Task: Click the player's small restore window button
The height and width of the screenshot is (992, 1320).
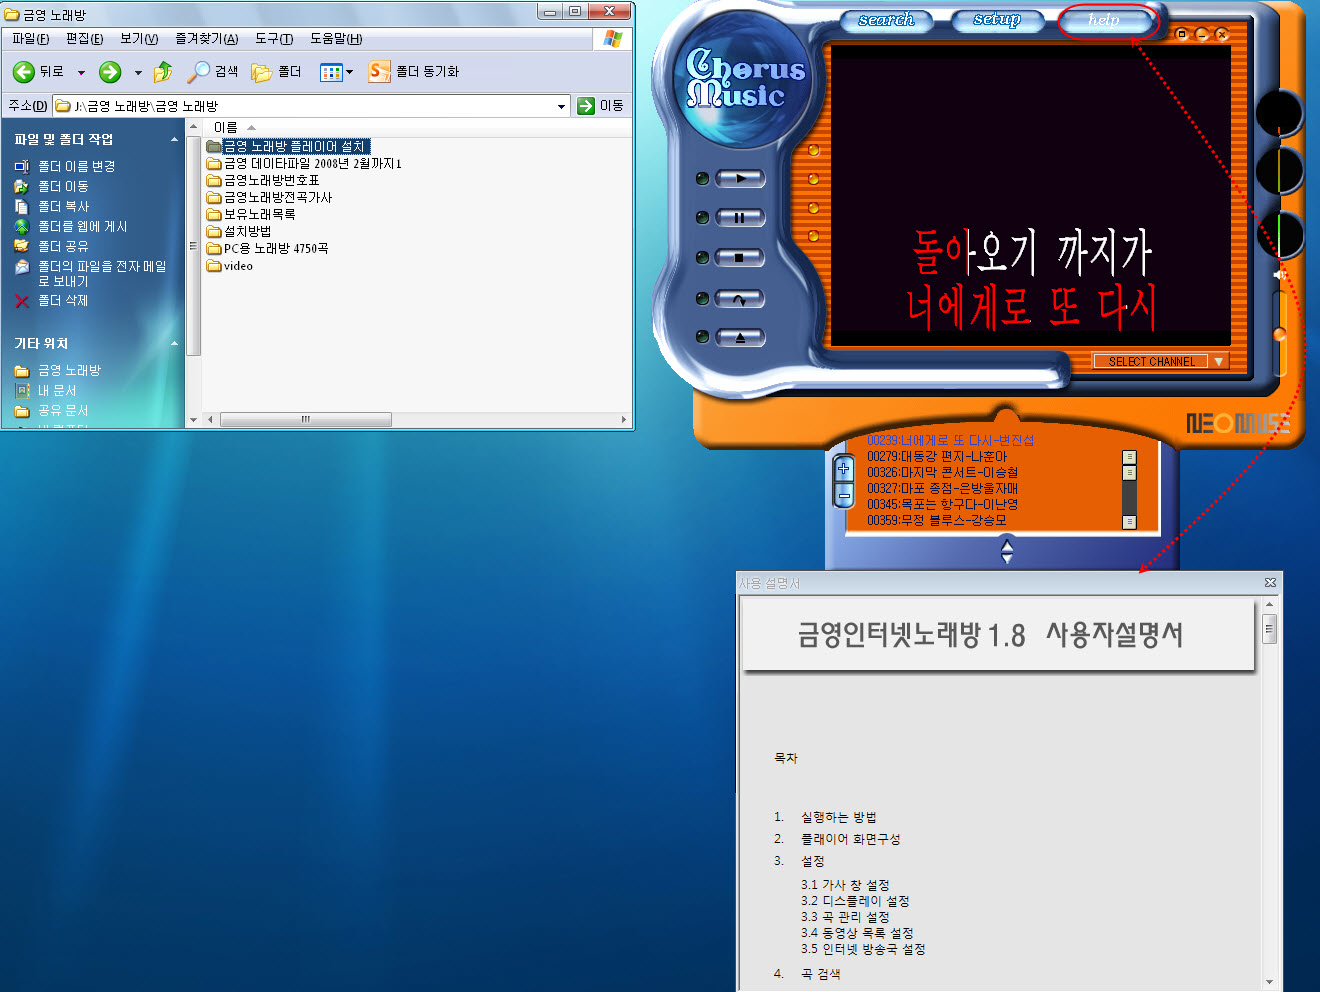Action: [1182, 34]
